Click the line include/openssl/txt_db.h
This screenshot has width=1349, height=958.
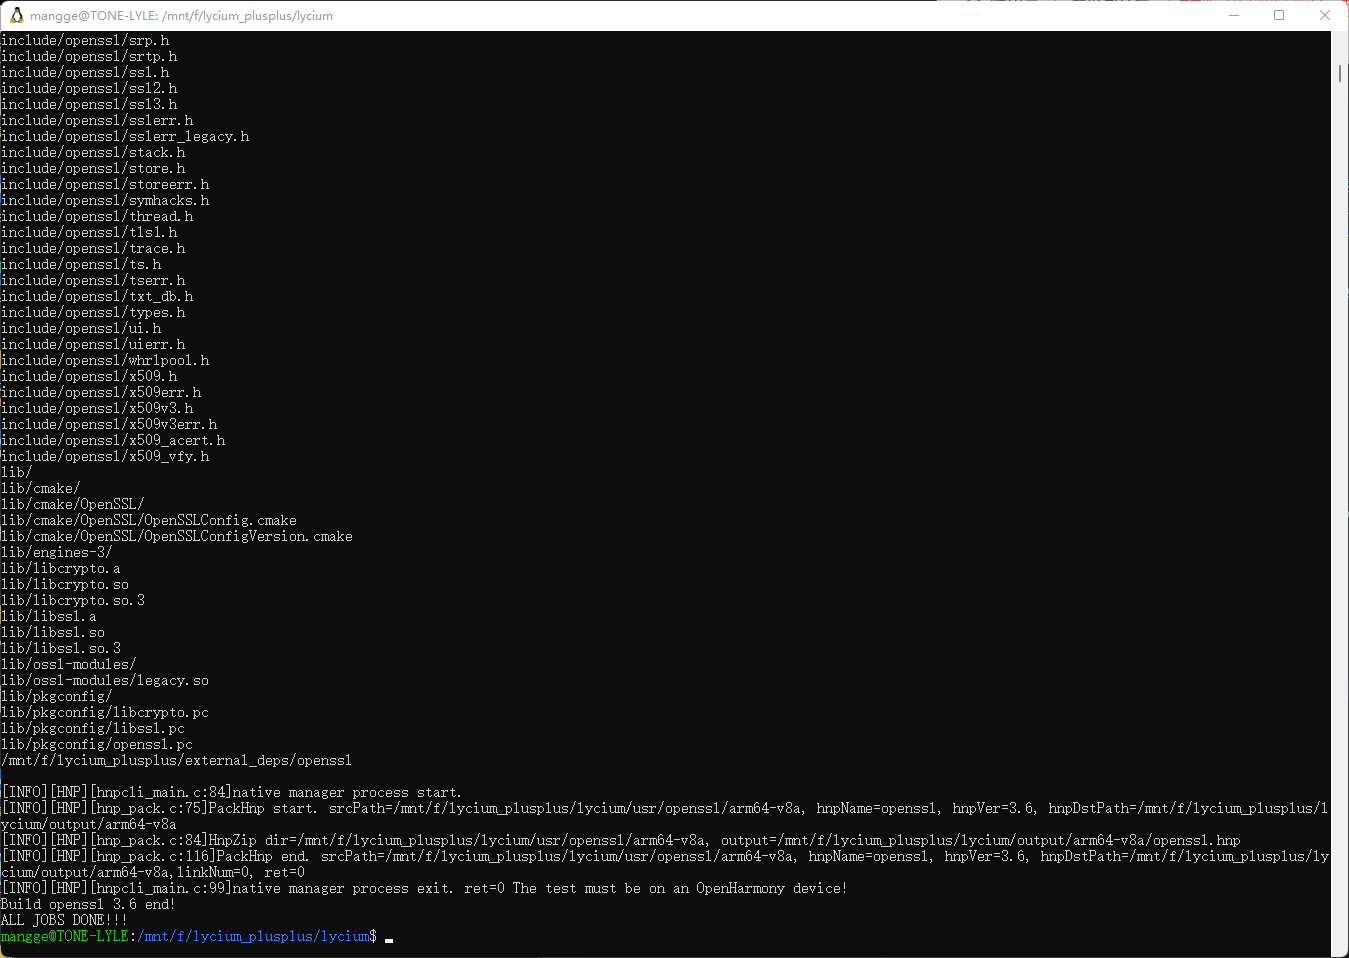click(x=97, y=297)
